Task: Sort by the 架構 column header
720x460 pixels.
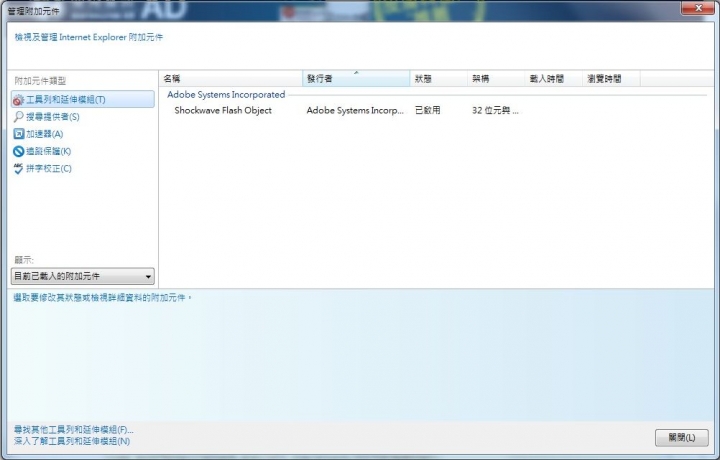Action: pos(496,79)
